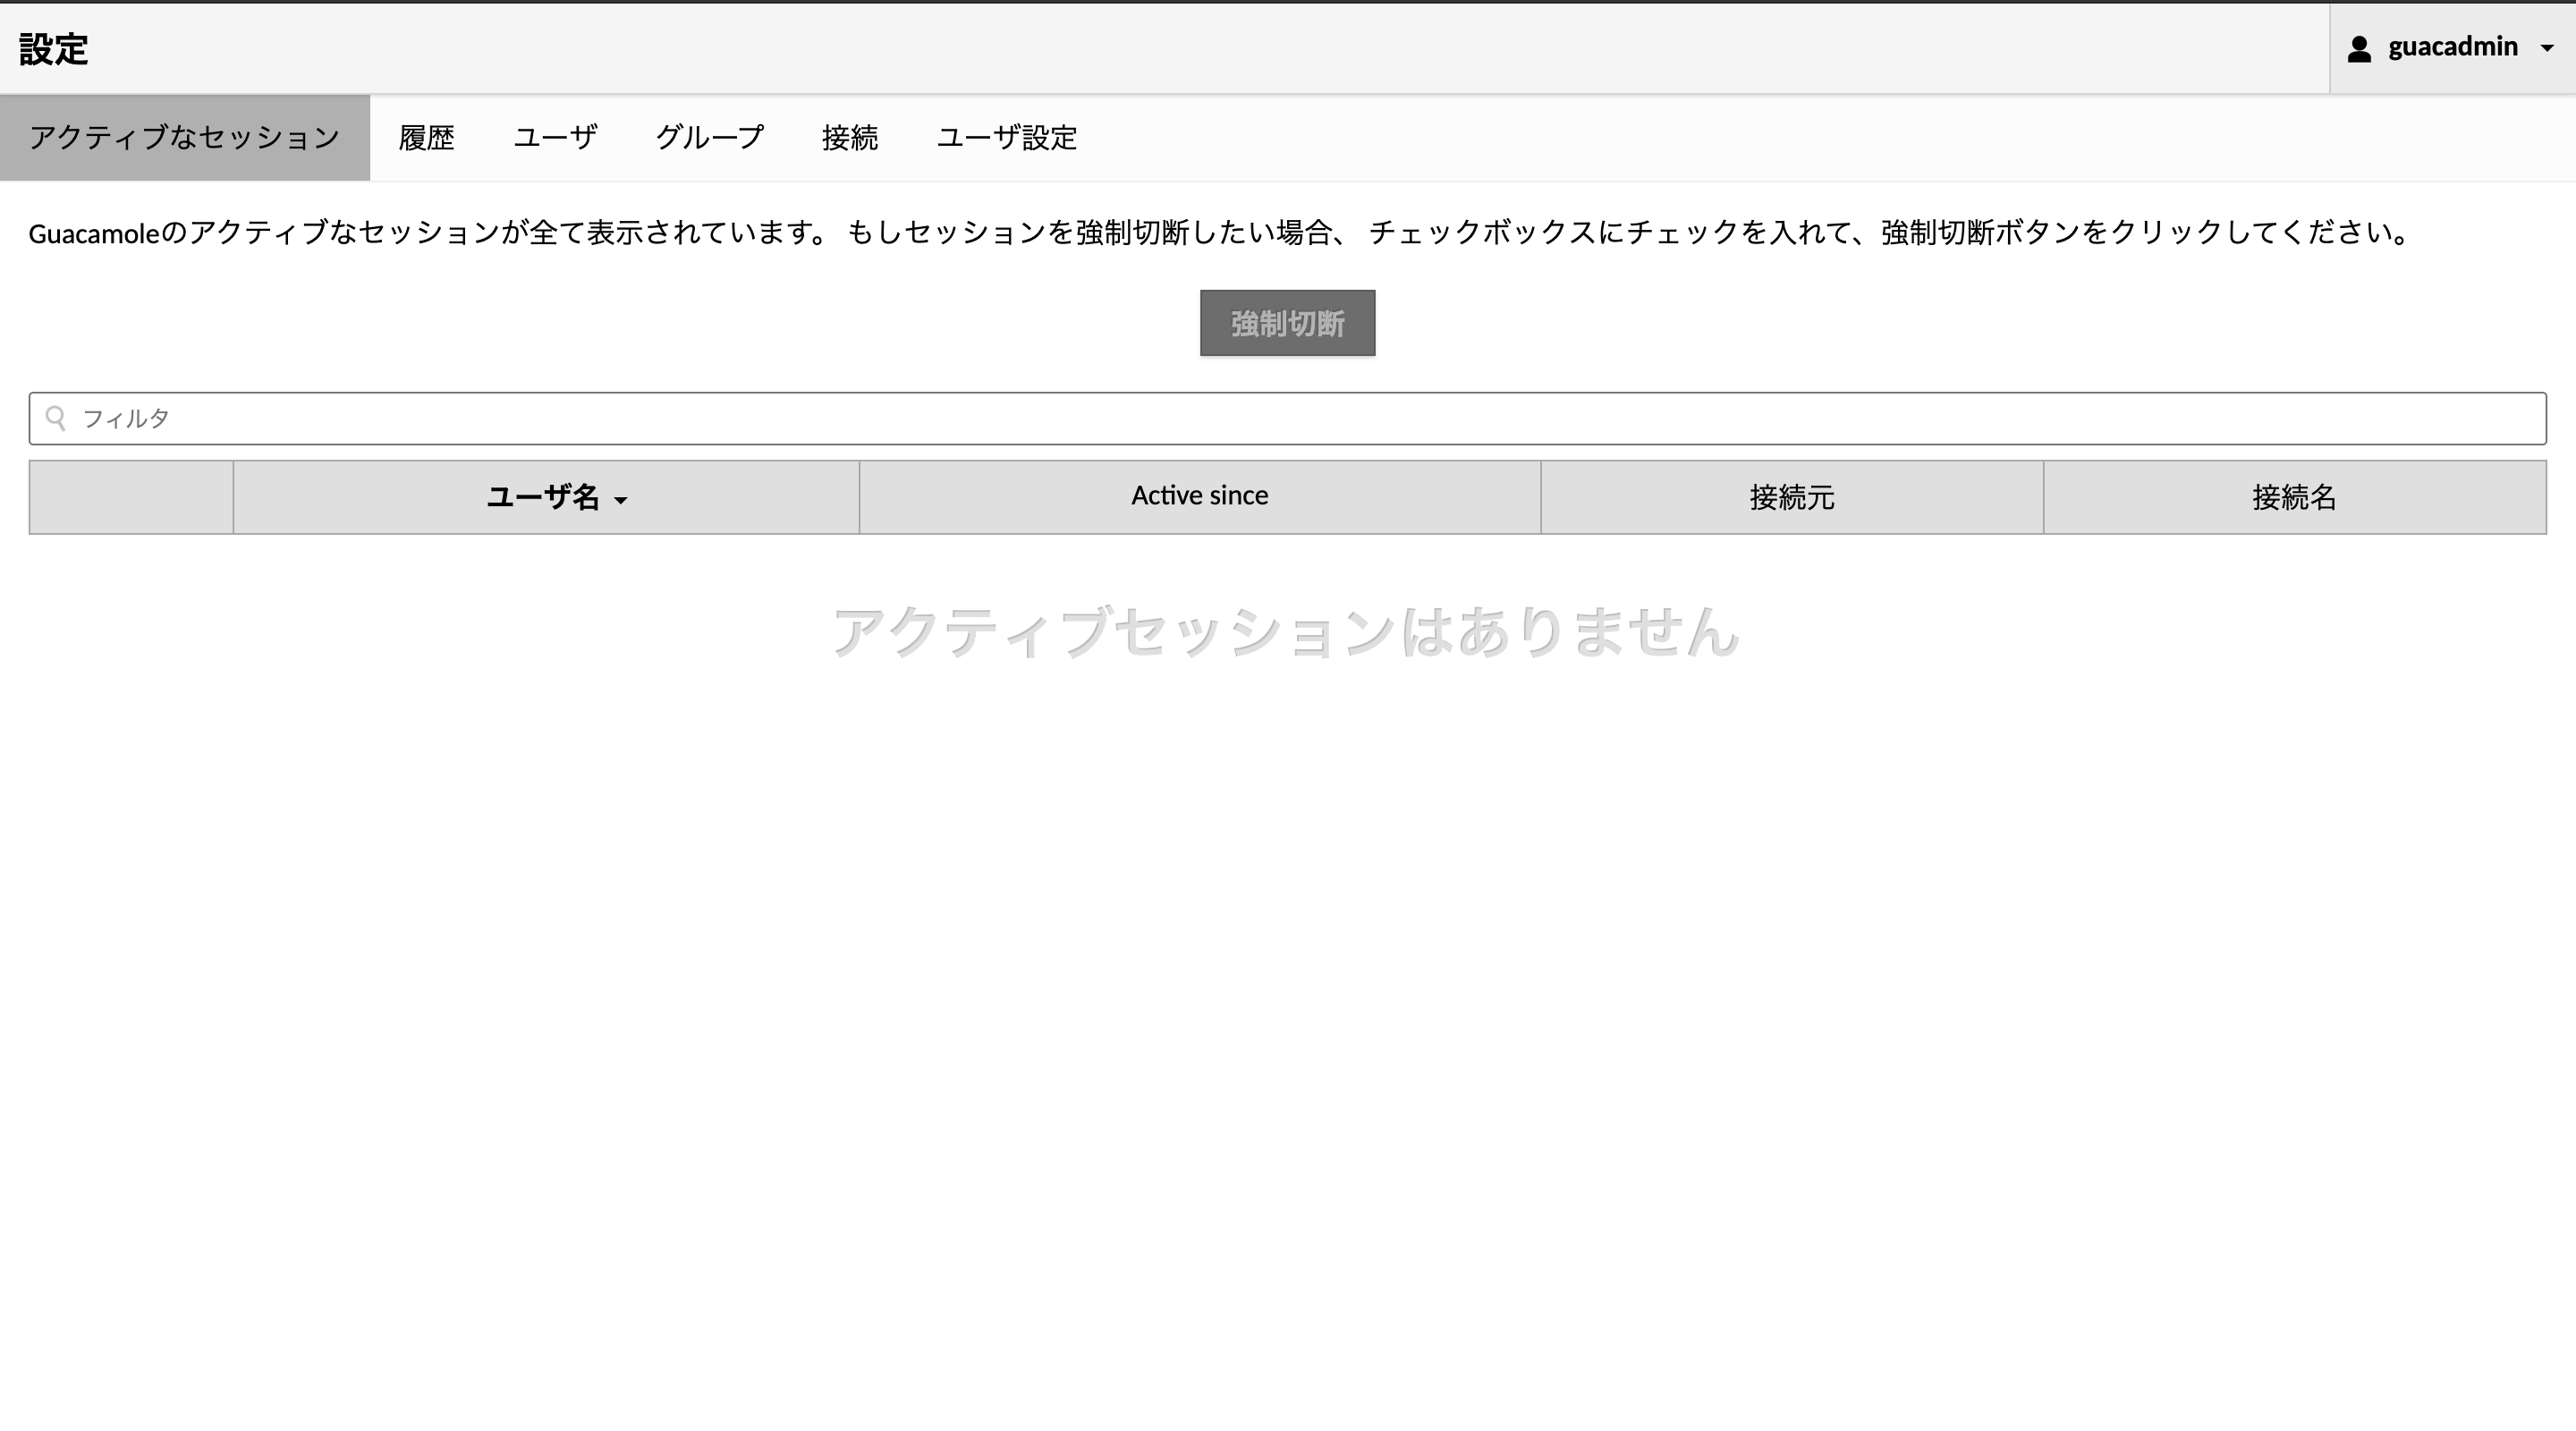The width and height of the screenshot is (2576, 1431).
Task: Switch to the ユーザ設定 tab
Action: [1007, 138]
